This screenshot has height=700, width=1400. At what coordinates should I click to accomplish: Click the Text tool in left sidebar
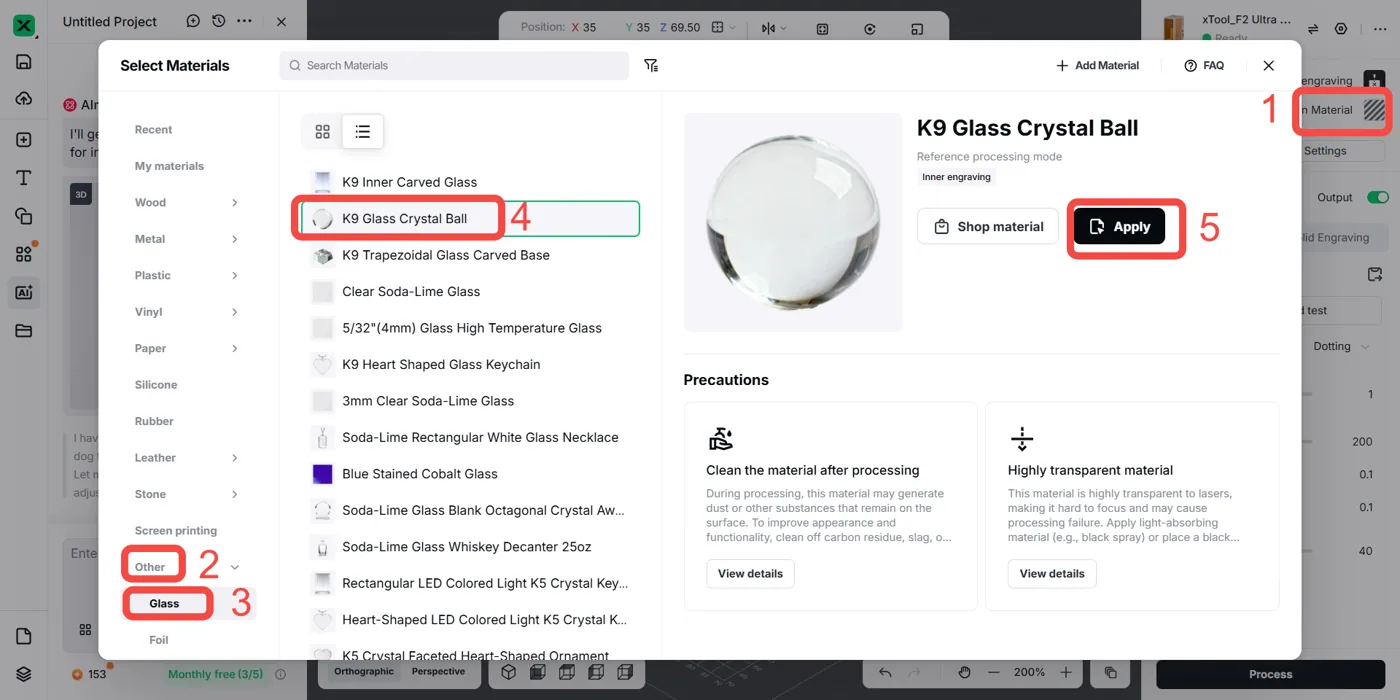coord(24,178)
